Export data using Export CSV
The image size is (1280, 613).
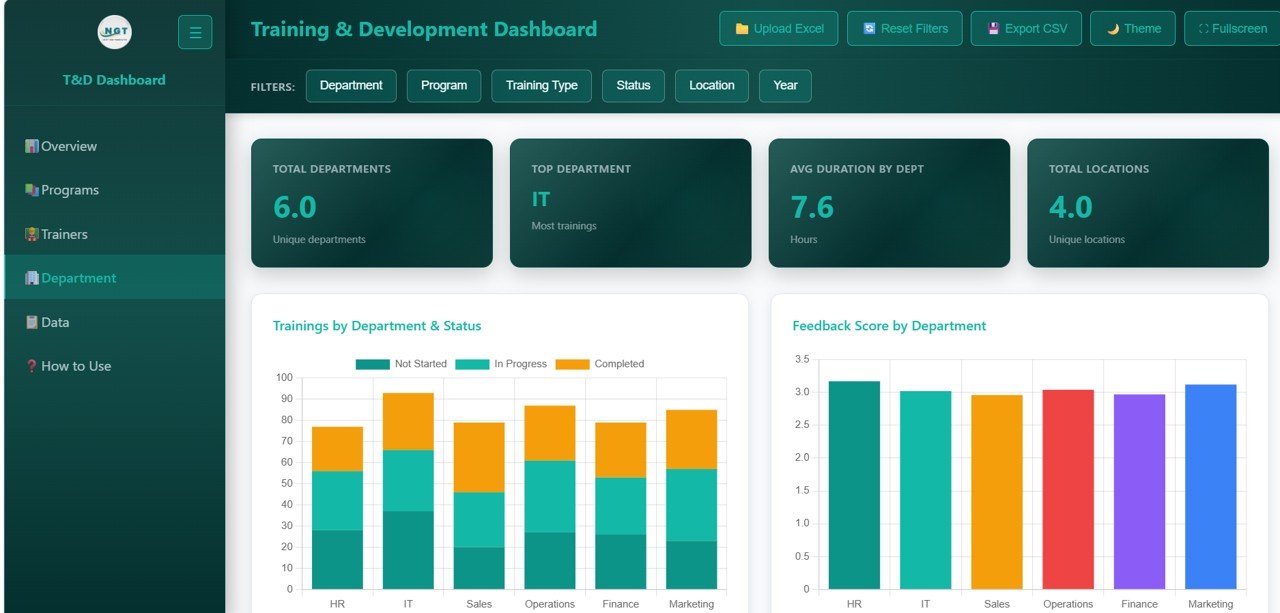coord(1026,28)
